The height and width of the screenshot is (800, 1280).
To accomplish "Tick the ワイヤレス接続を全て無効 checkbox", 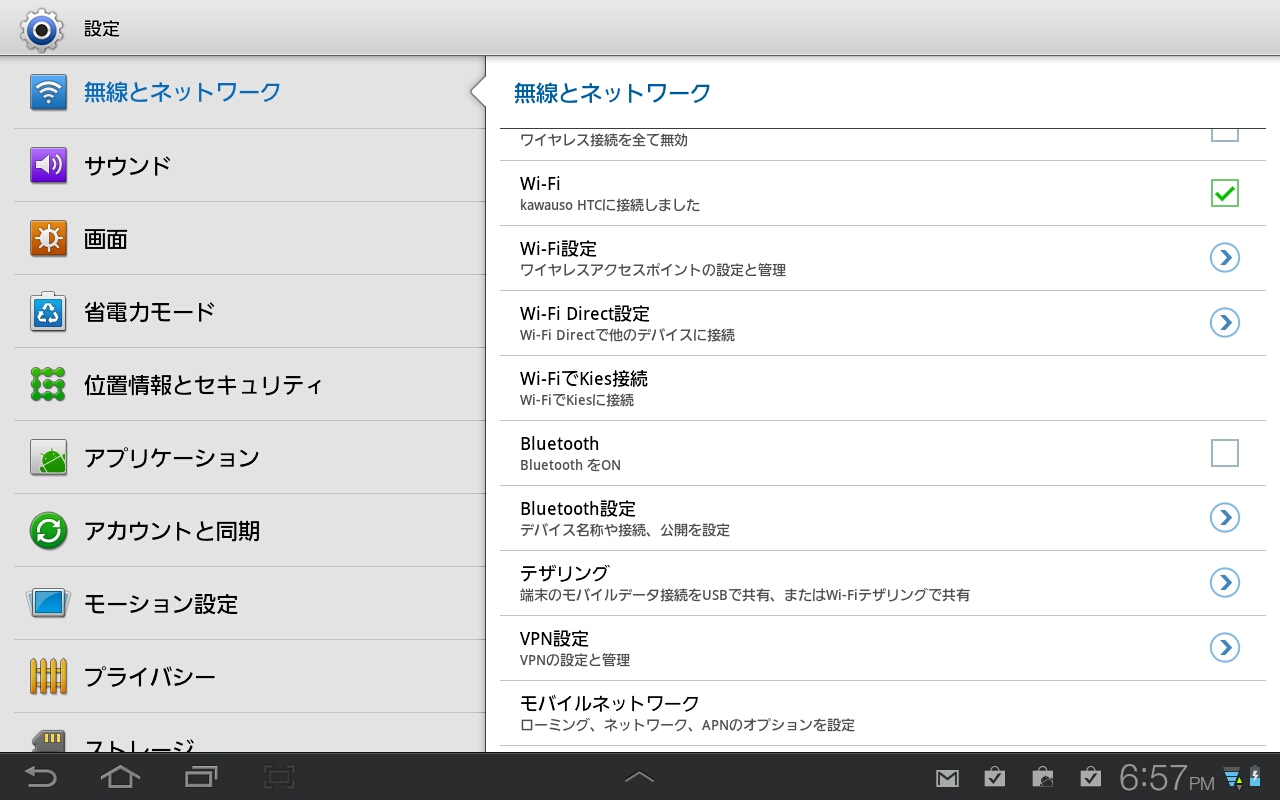I will click(1225, 134).
